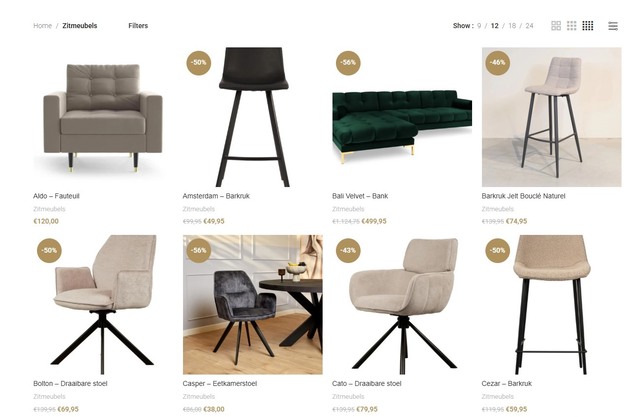The height and width of the screenshot is (417, 625).
Task: Click the -56% badge on Bali Velvet sofa
Action: point(348,63)
